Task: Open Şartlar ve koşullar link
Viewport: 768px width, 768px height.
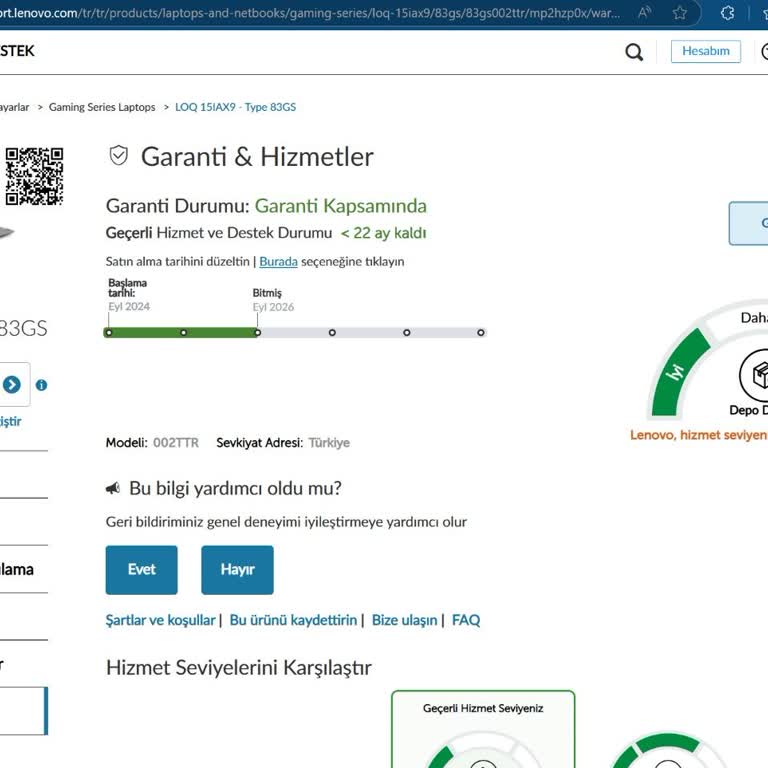Action: point(161,620)
